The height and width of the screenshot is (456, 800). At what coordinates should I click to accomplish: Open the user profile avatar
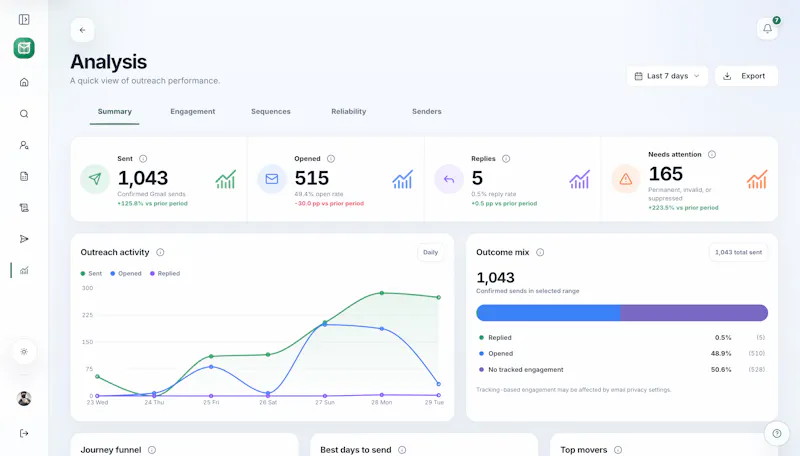(x=24, y=398)
